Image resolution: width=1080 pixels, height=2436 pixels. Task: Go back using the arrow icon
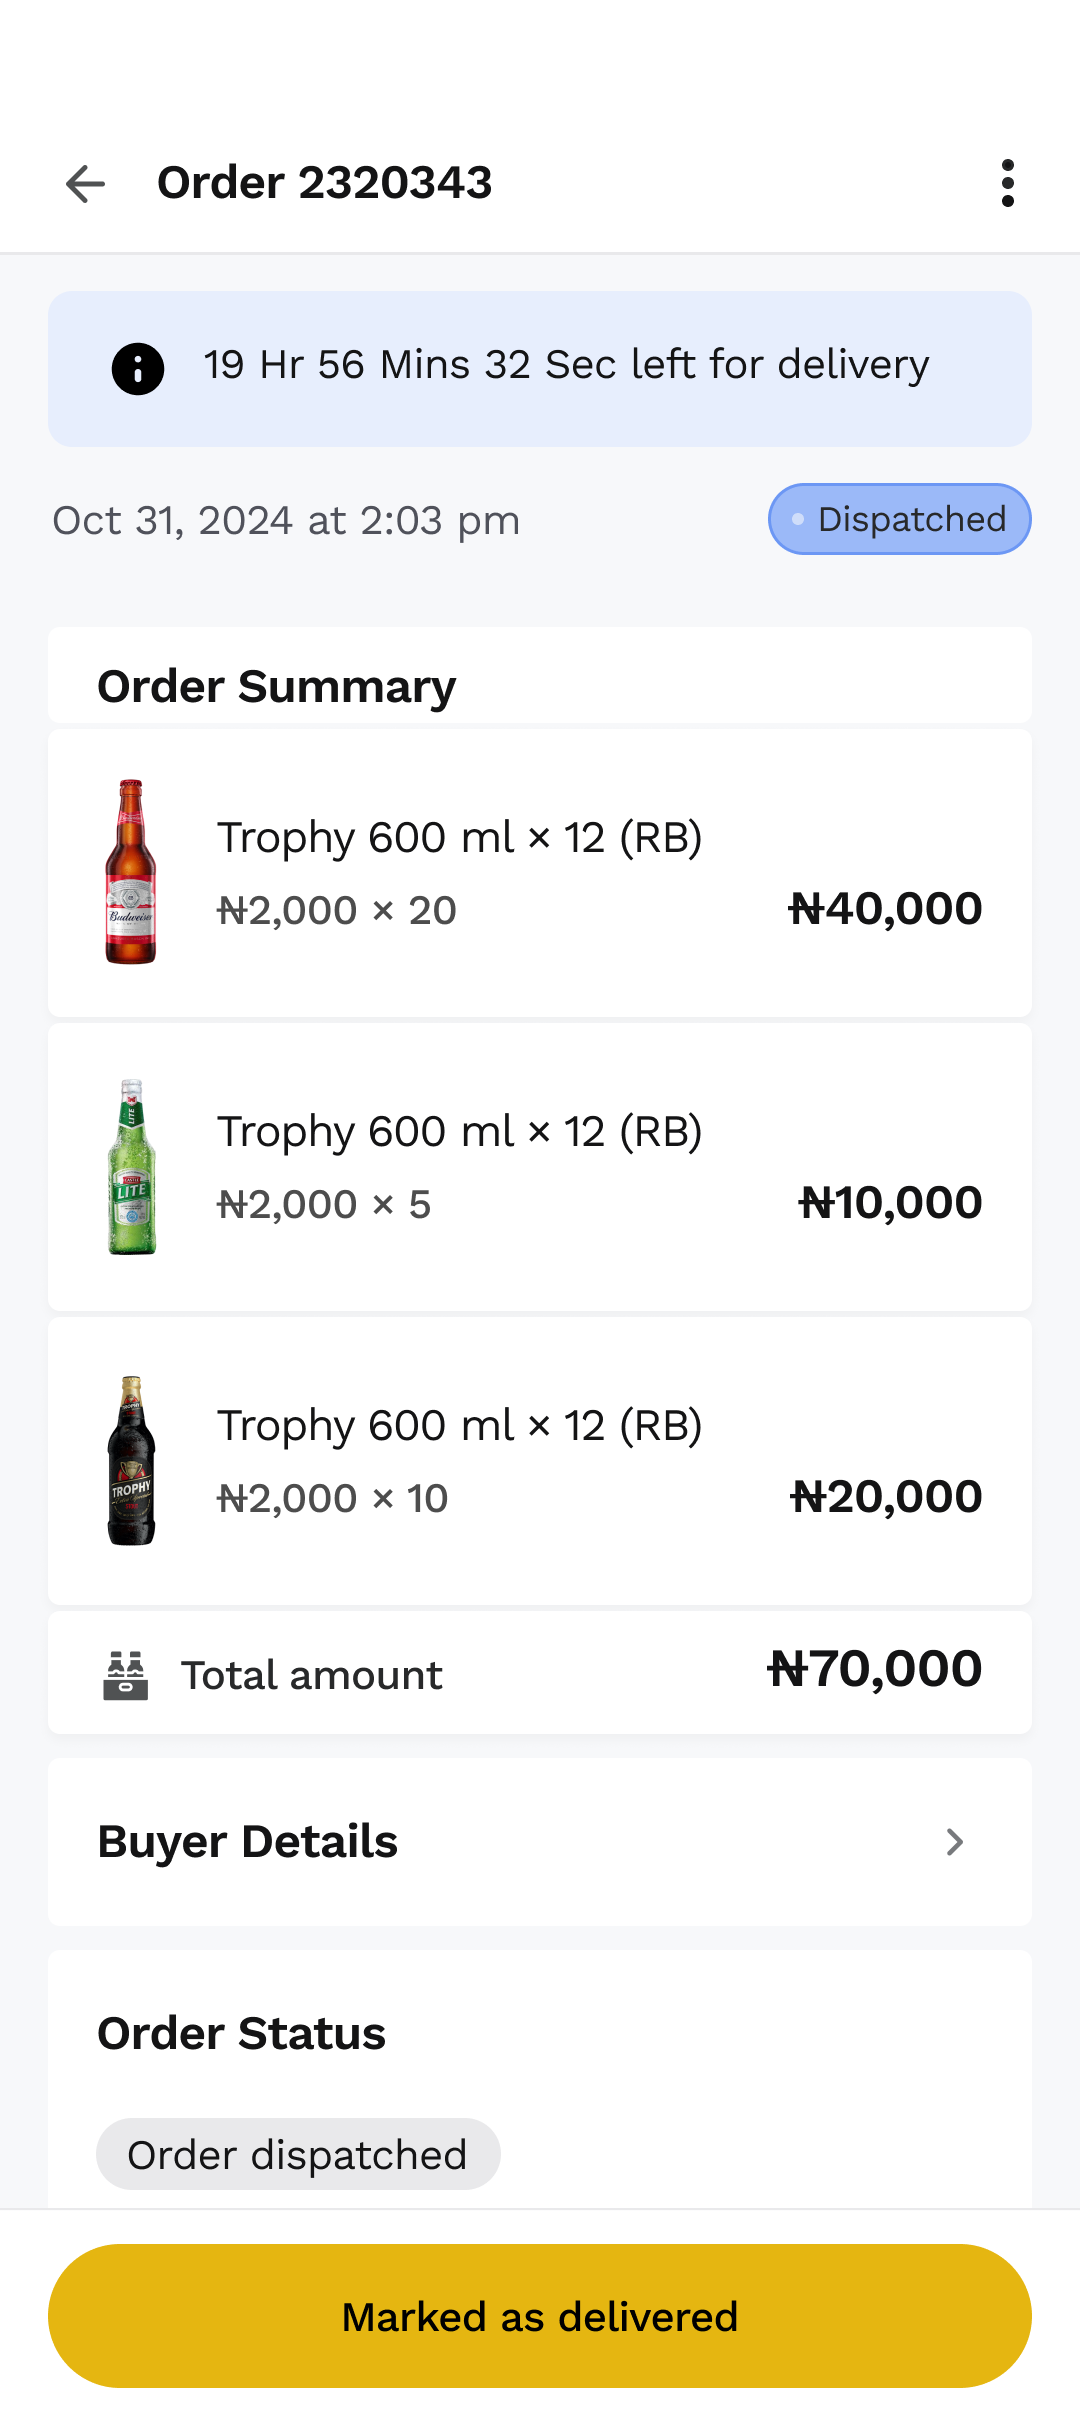85,184
